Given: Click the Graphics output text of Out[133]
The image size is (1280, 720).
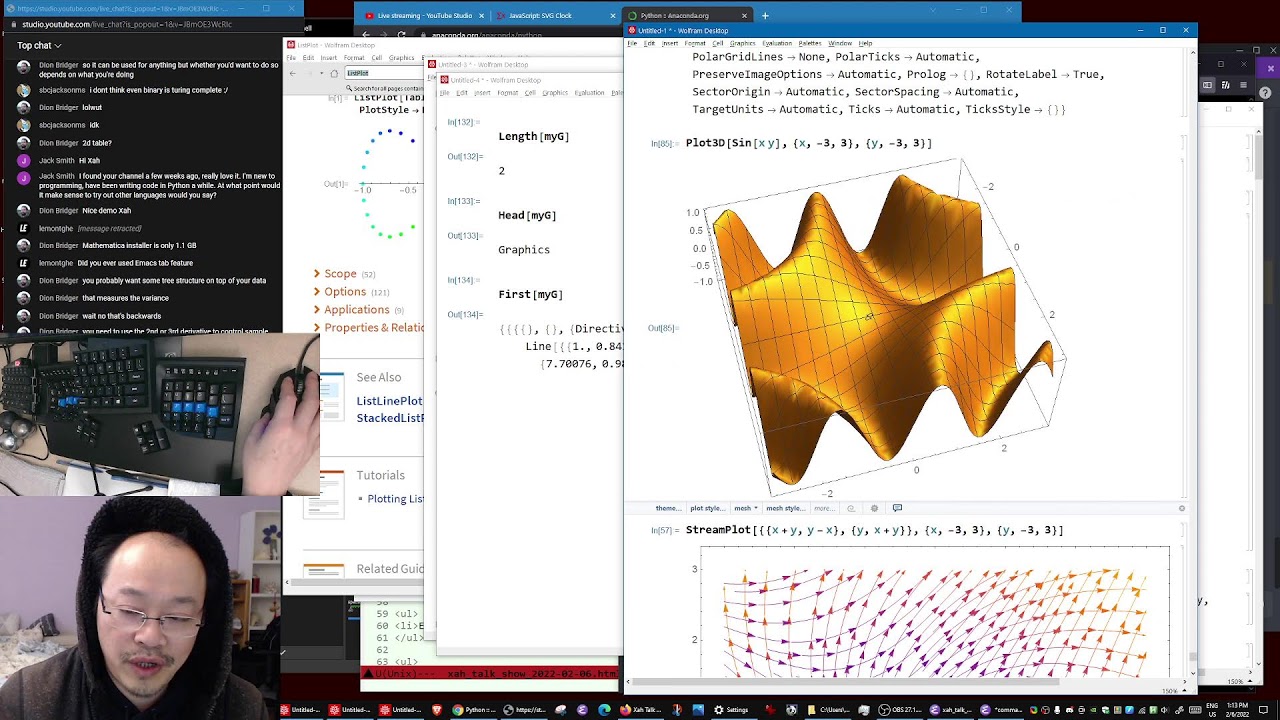Looking at the screenshot, I should pos(524,250).
